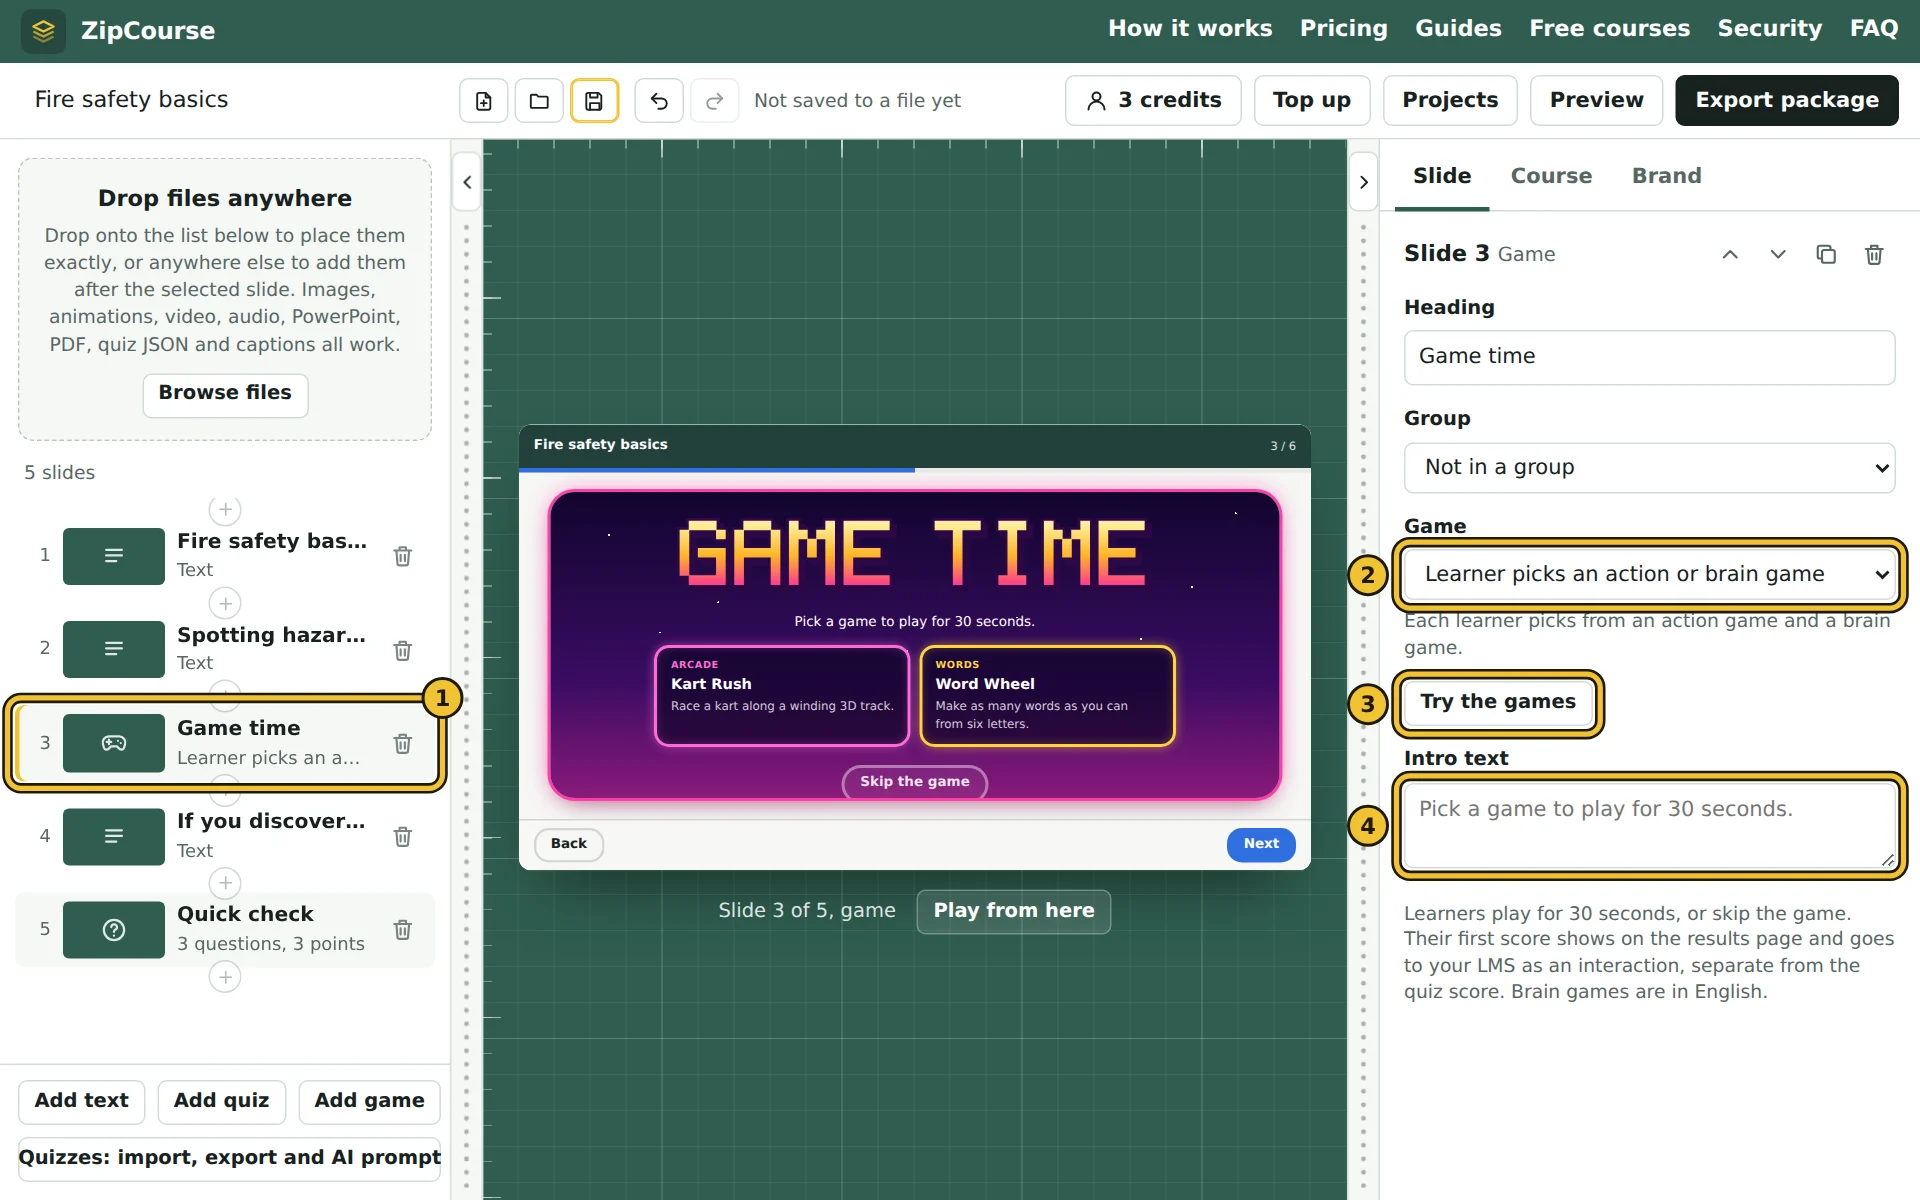
Task: Open the Guides page
Action: point(1458,29)
